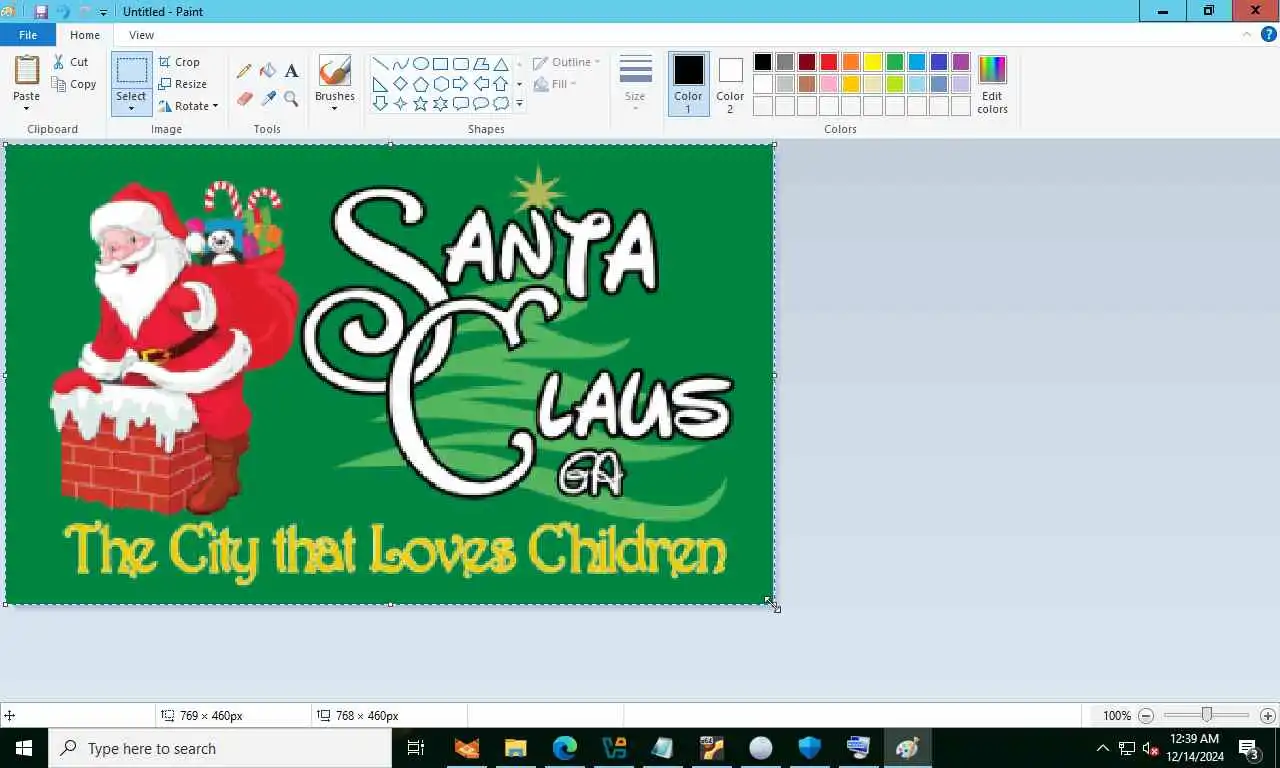This screenshot has width=1280, height=768.
Task: Zoom in with the plus button
Action: pyautogui.click(x=1268, y=716)
